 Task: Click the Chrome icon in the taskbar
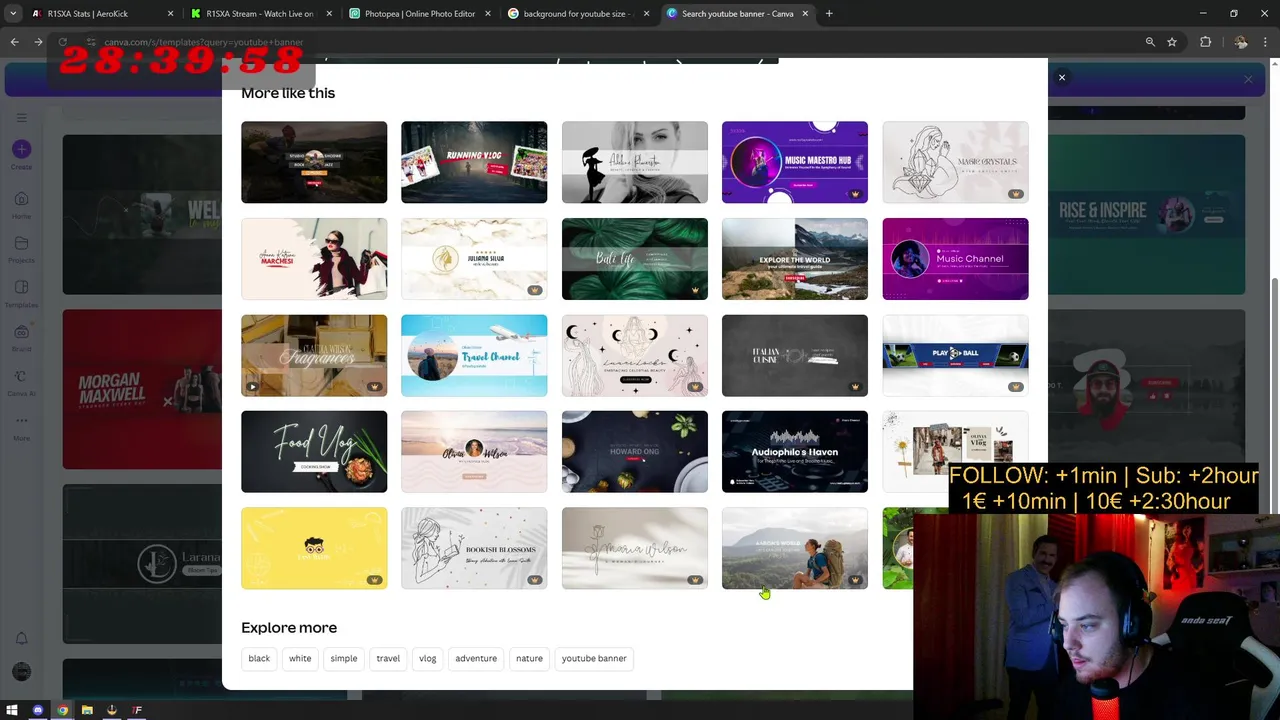point(63,710)
